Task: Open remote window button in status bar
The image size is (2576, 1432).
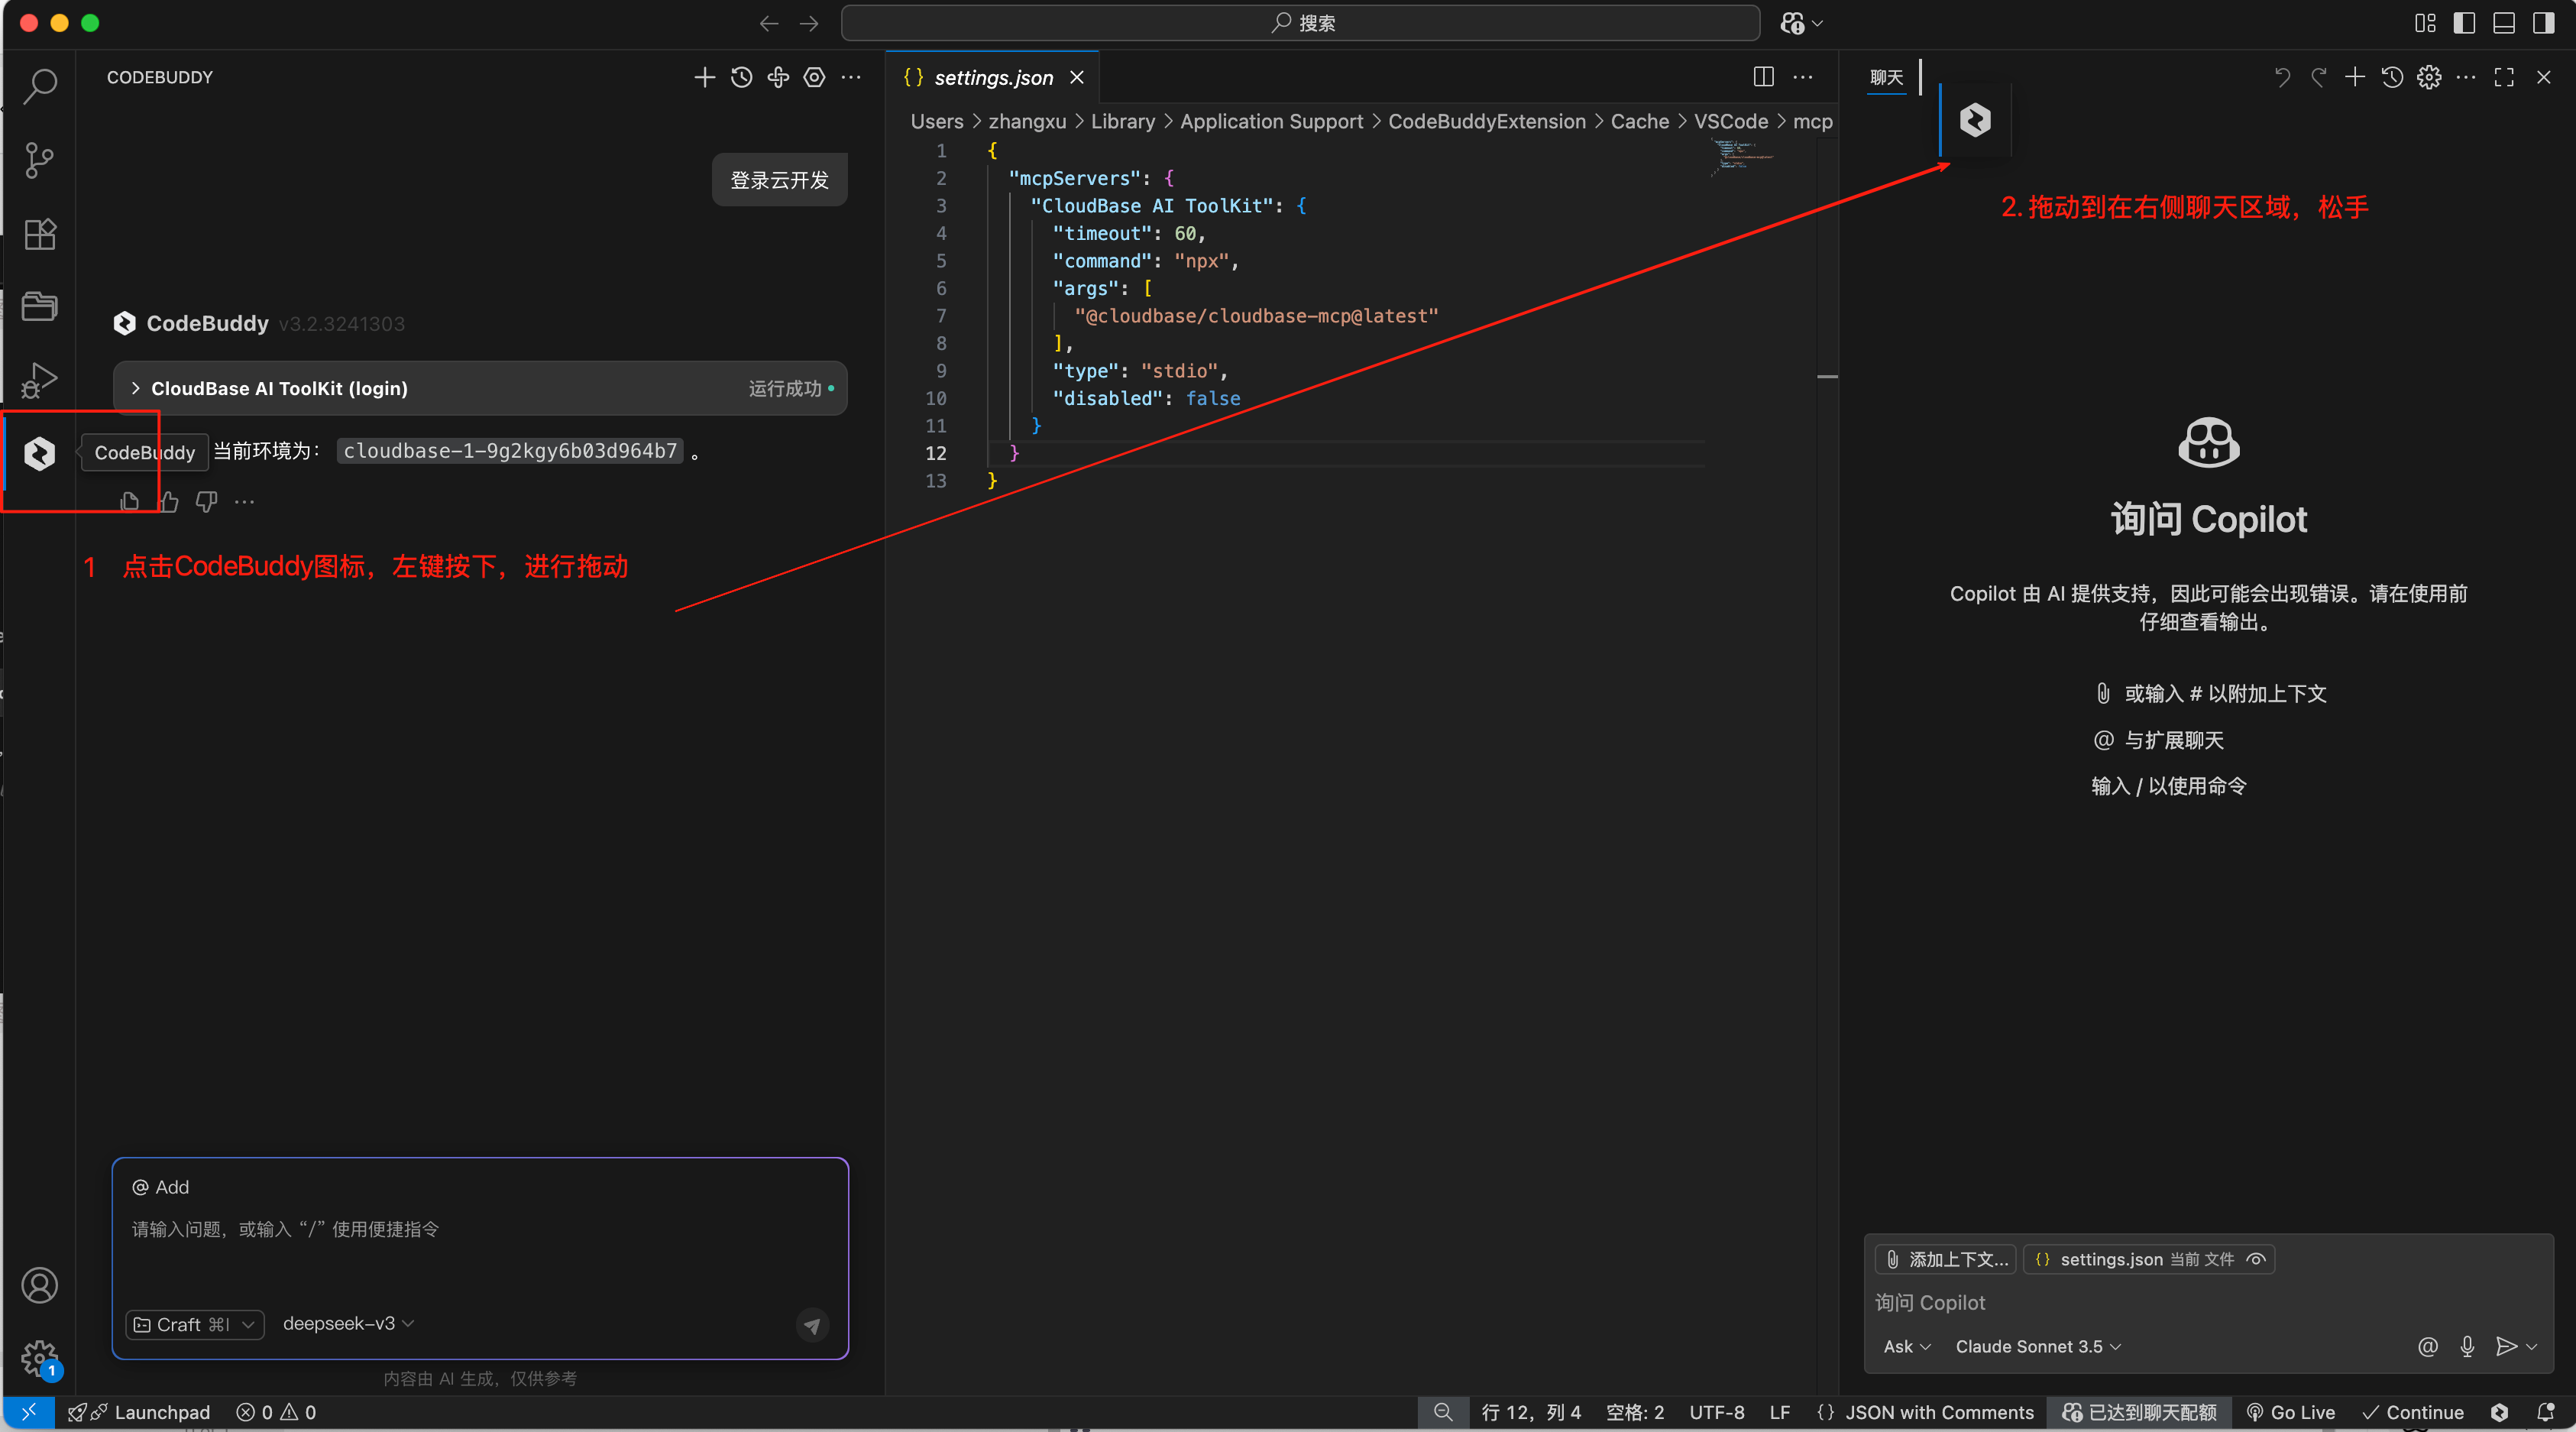Action: coord(28,1412)
